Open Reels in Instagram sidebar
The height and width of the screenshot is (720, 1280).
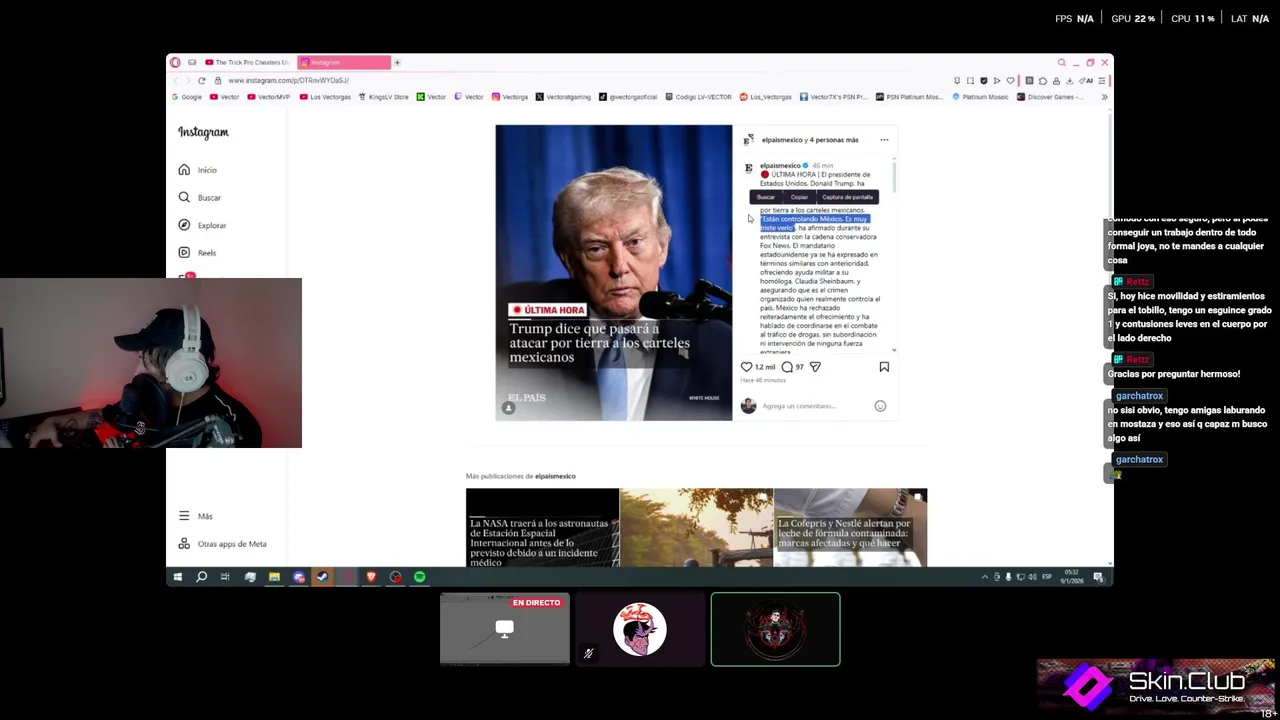click(198, 253)
